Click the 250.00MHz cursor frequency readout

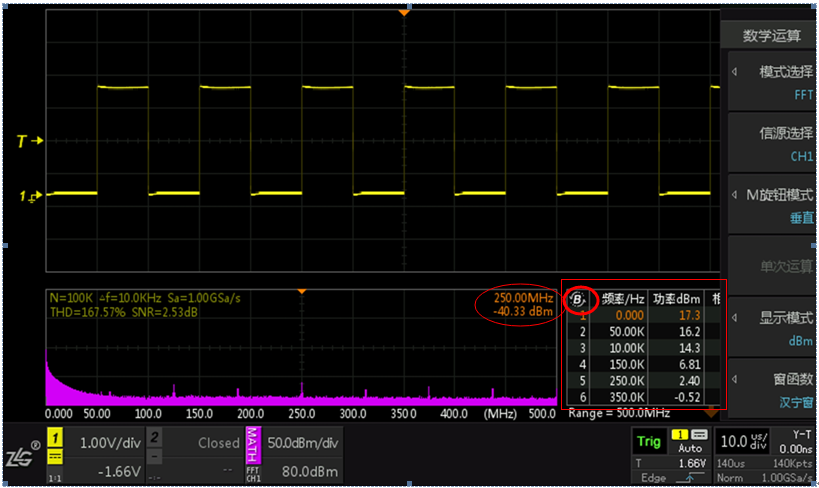click(523, 298)
